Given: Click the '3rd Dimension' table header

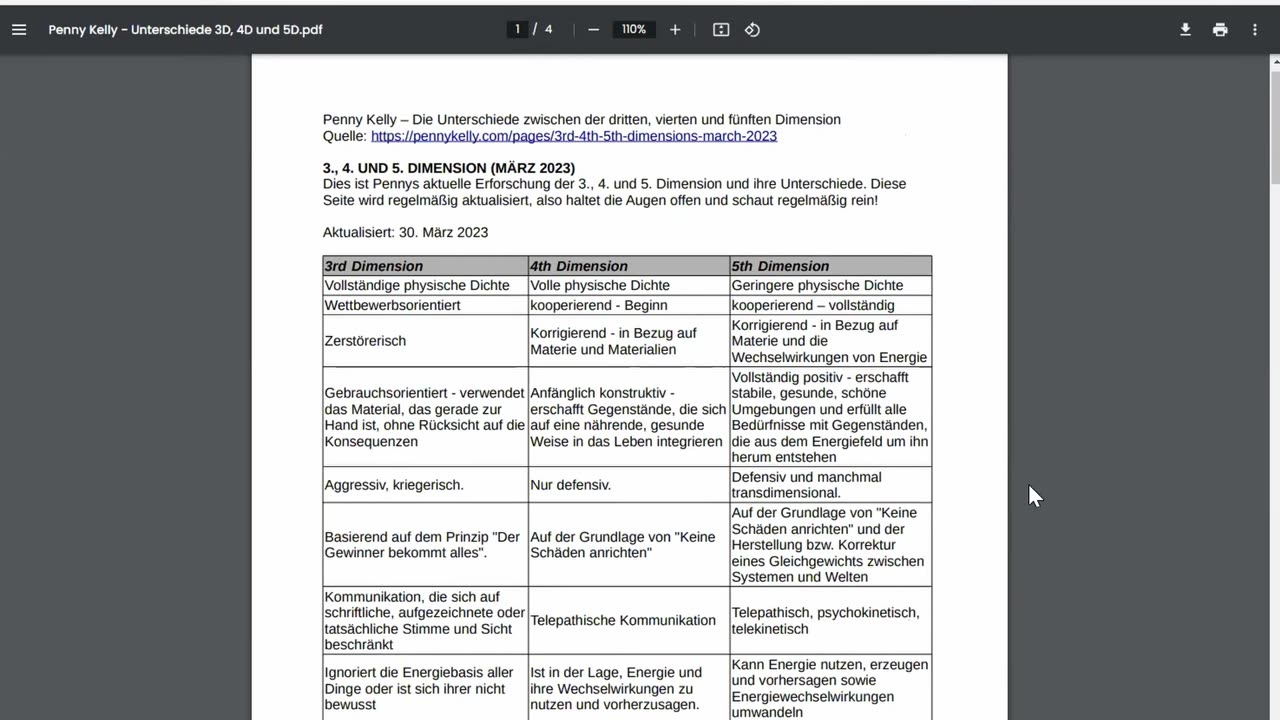Looking at the screenshot, I should pyautogui.click(x=425, y=266).
